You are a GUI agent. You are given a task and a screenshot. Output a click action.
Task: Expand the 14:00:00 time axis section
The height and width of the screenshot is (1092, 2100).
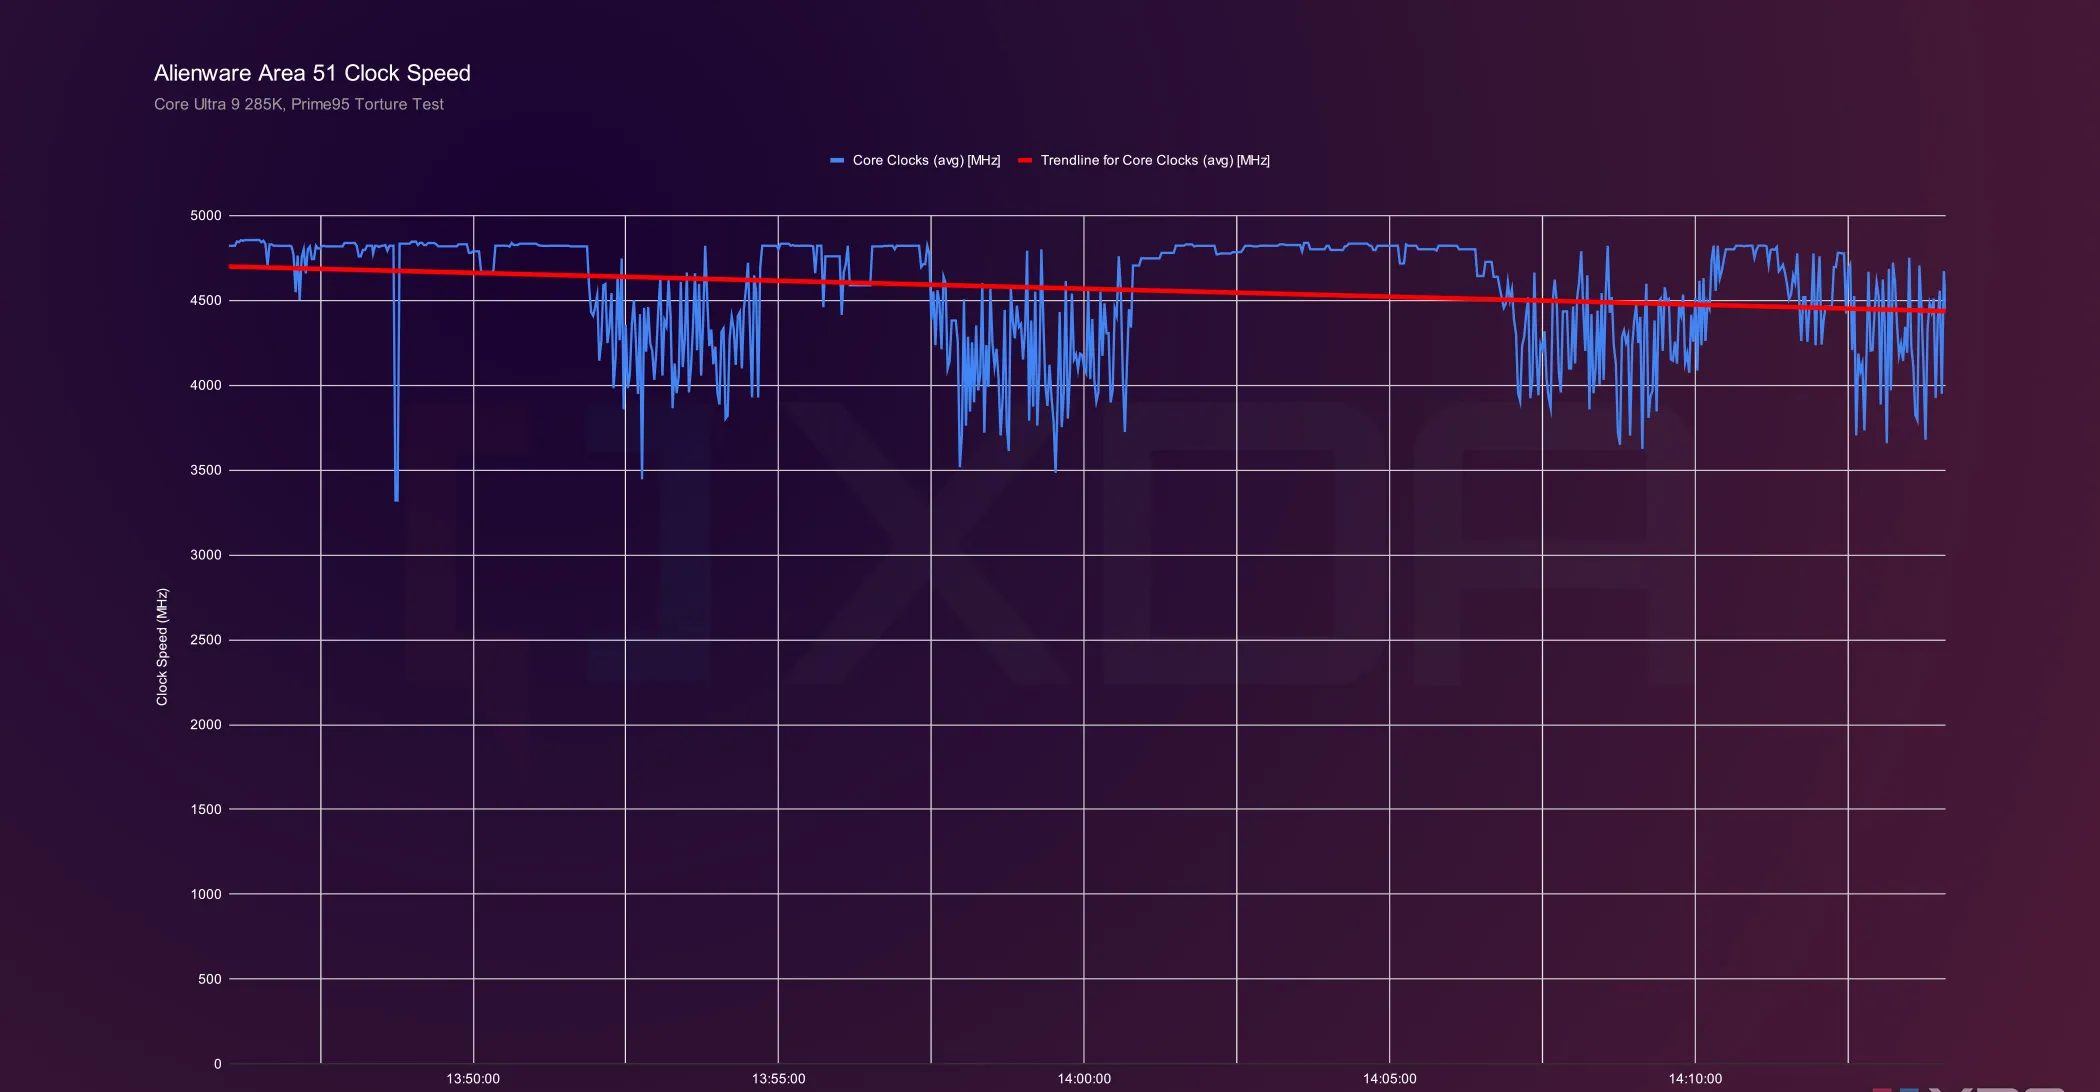pos(1083,1078)
